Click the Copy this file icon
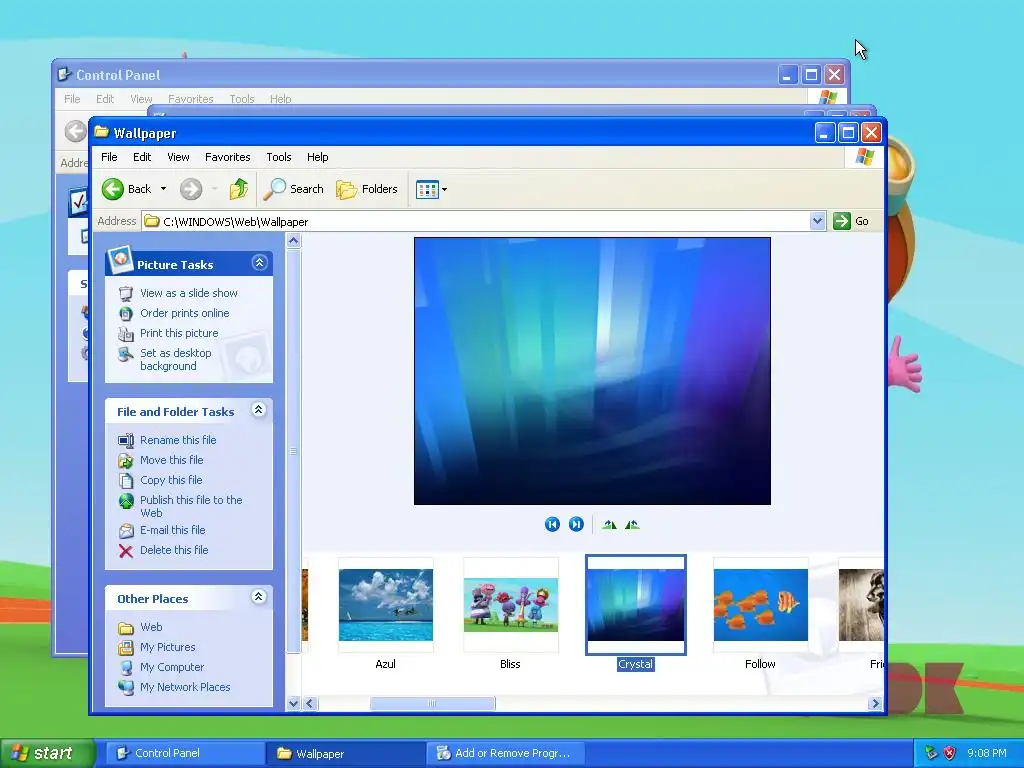 click(125, 481)
